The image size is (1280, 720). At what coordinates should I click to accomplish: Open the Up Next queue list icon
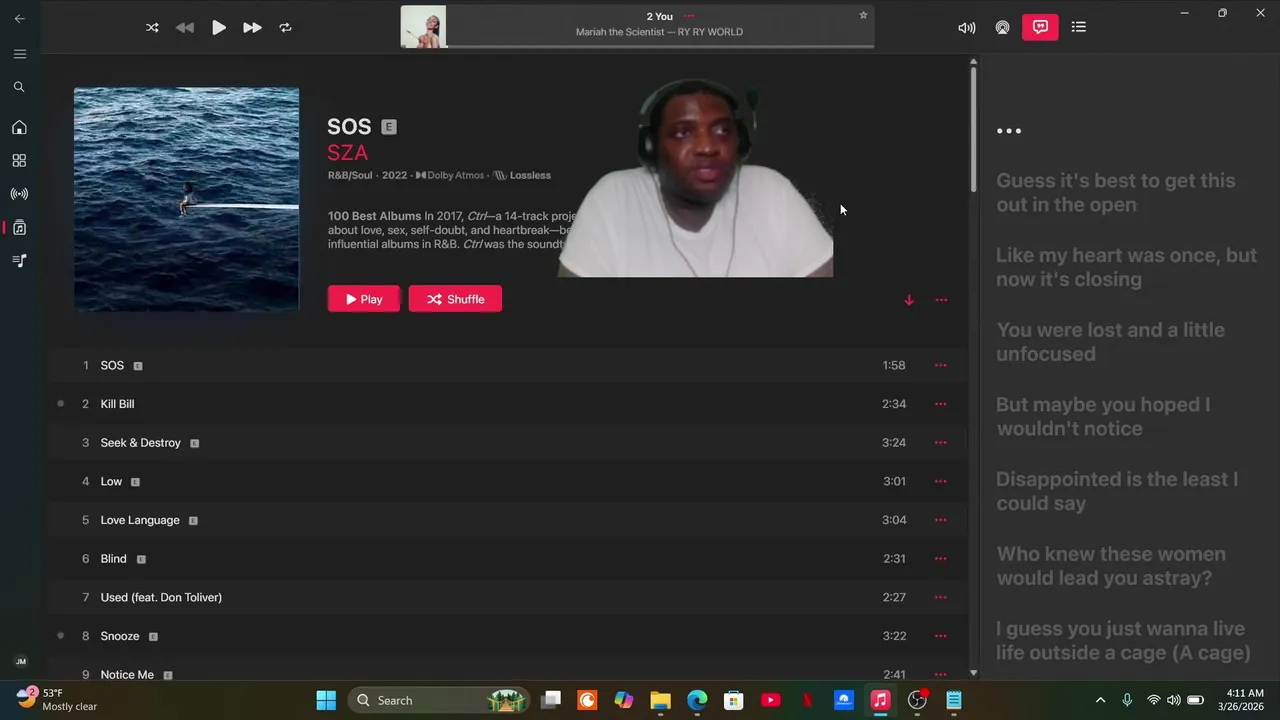point(1078,27)
